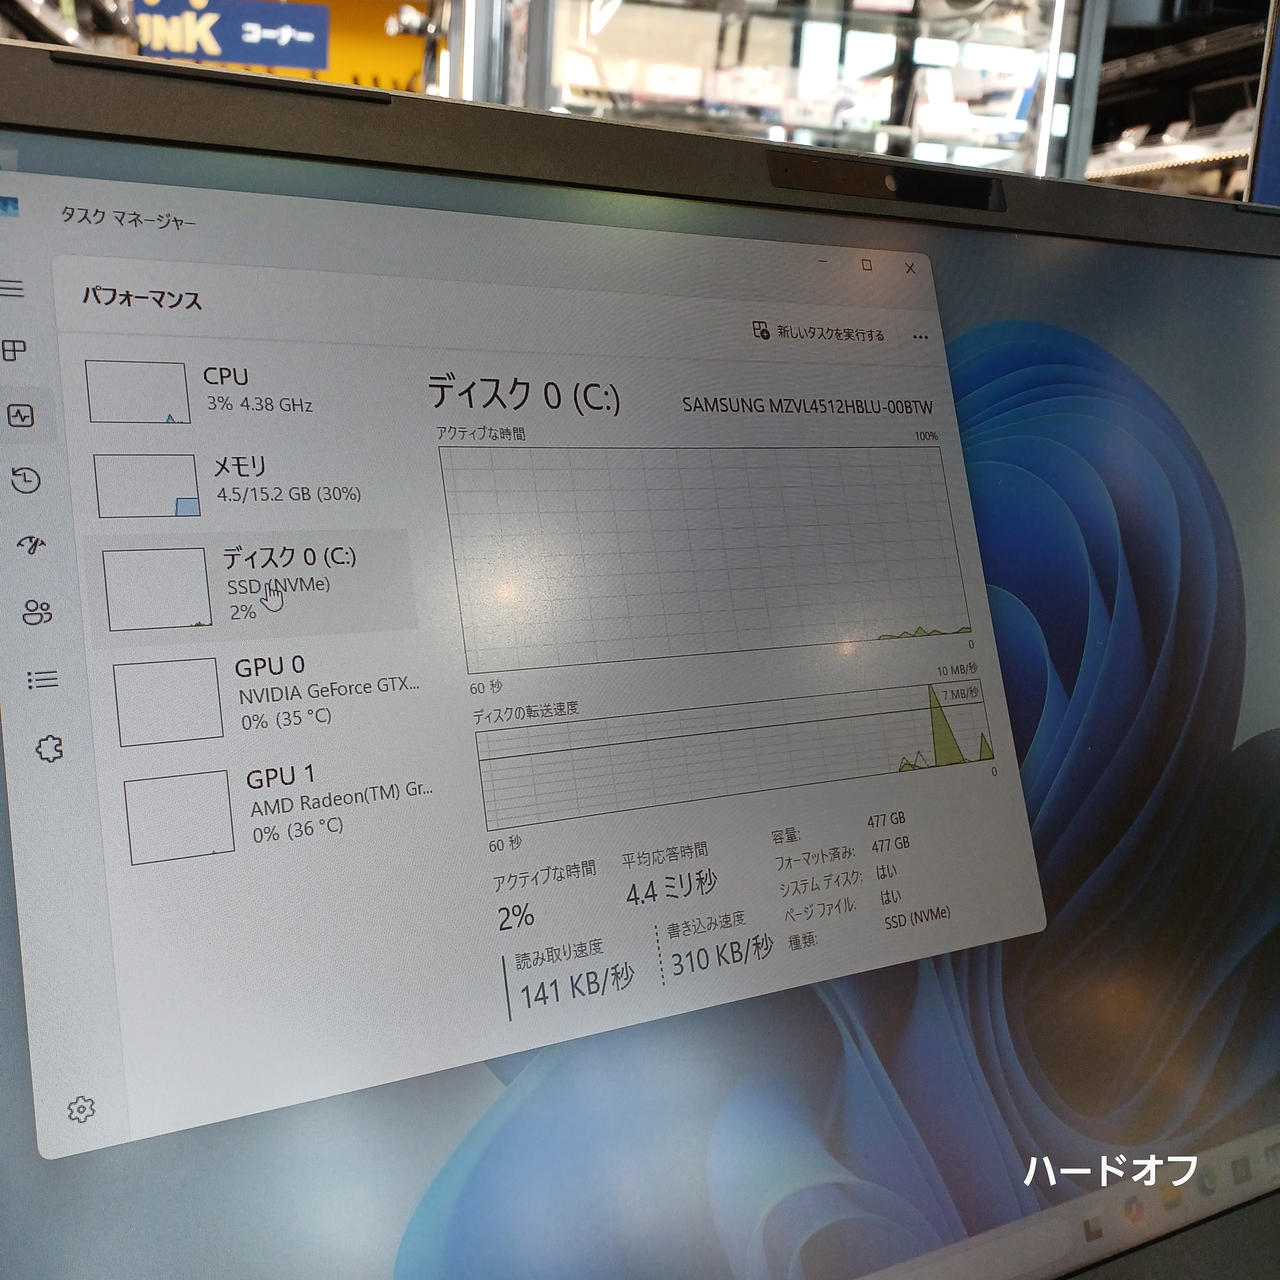Select the ディスク 0 (C:) entry

256,585
